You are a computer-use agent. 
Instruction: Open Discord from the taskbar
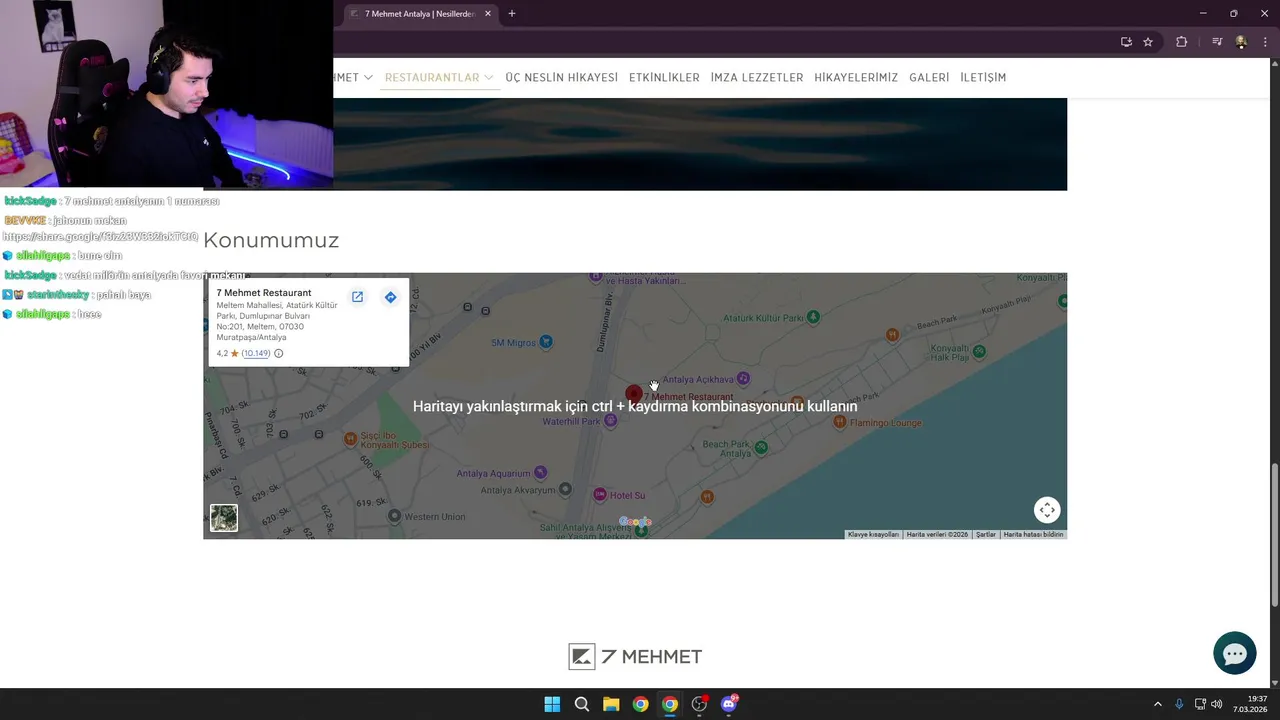(x=729, y=704)
